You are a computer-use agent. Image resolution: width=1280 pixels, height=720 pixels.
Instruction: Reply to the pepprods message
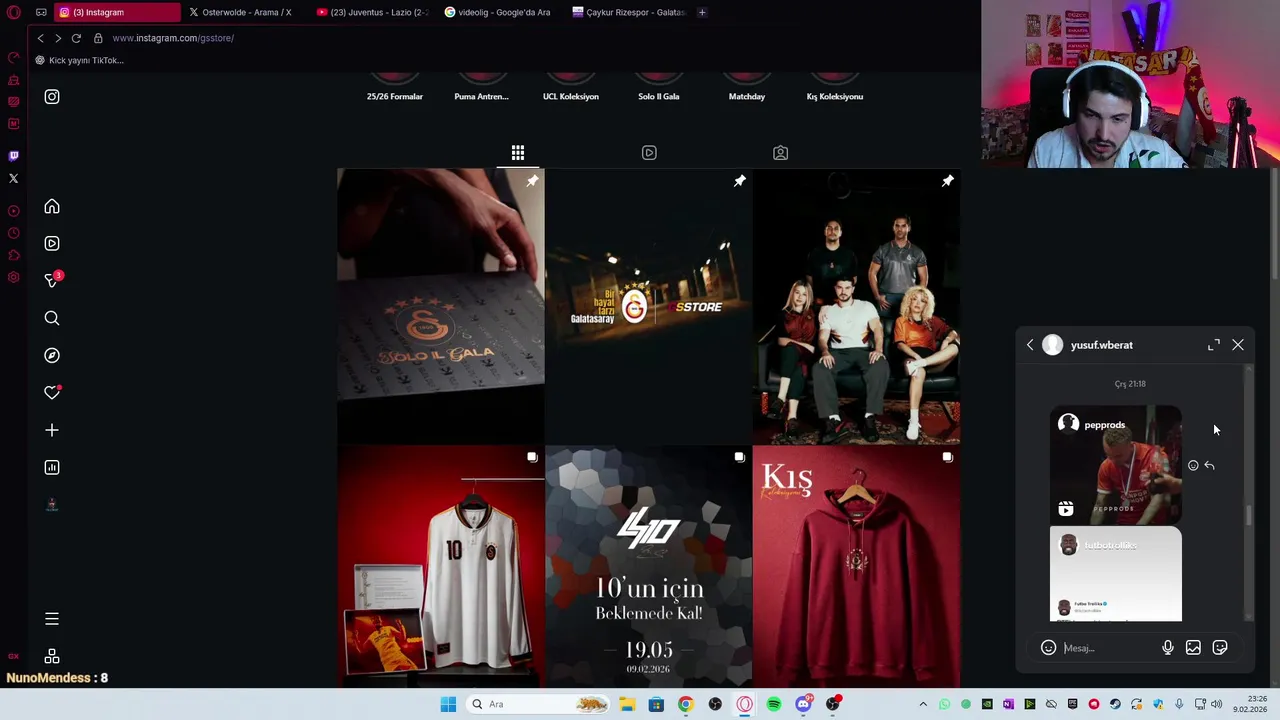click(x=1209, y=465)
